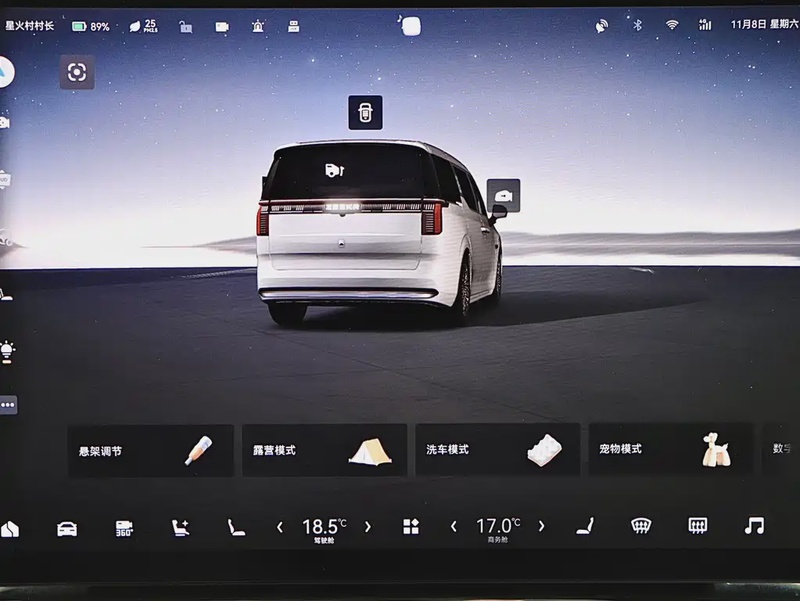Open the lights control in left sidebar
This screenshot has height=601, width=800.
coord(8,351)
